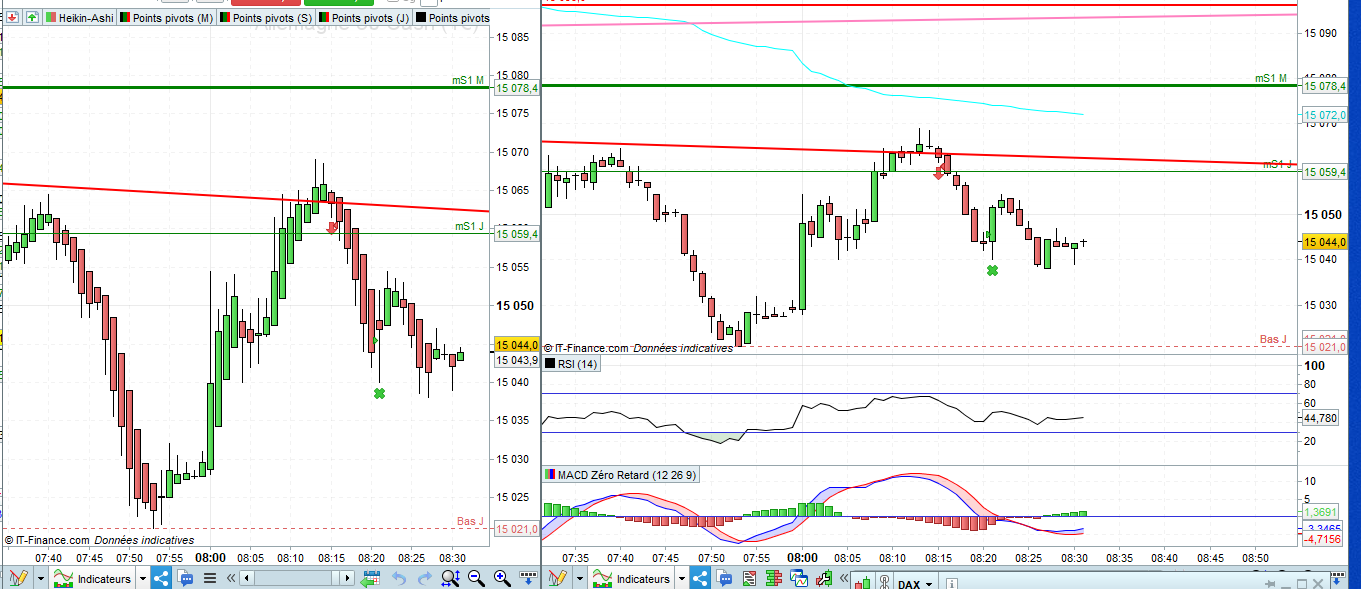Open drawing tools pencil in right chart

[x=558, y=578]
